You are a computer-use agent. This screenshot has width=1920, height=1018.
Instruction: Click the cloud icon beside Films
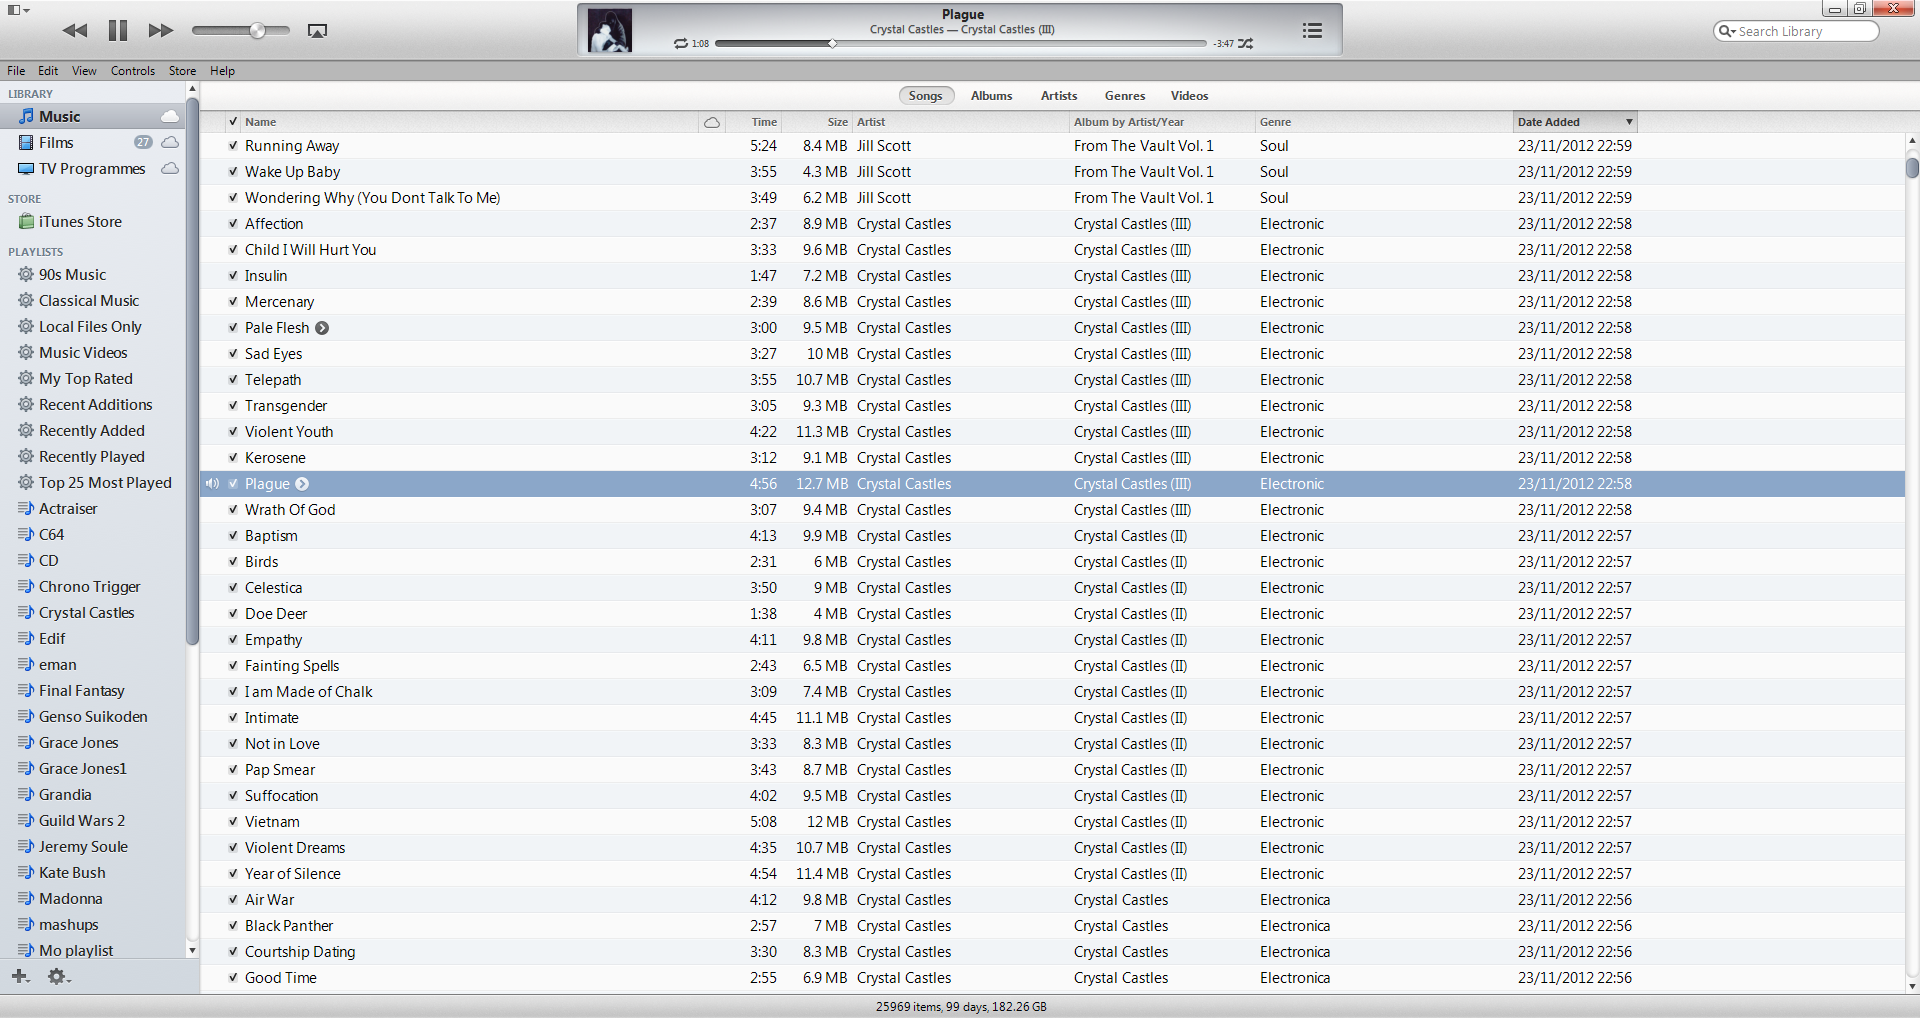click(x=170, y=143)
